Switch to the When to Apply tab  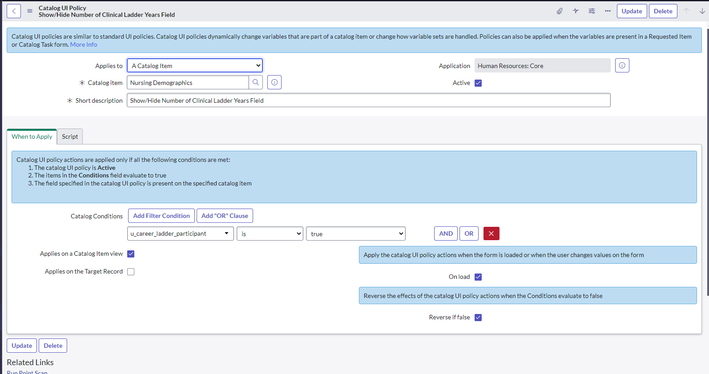(x=32, y=137)
